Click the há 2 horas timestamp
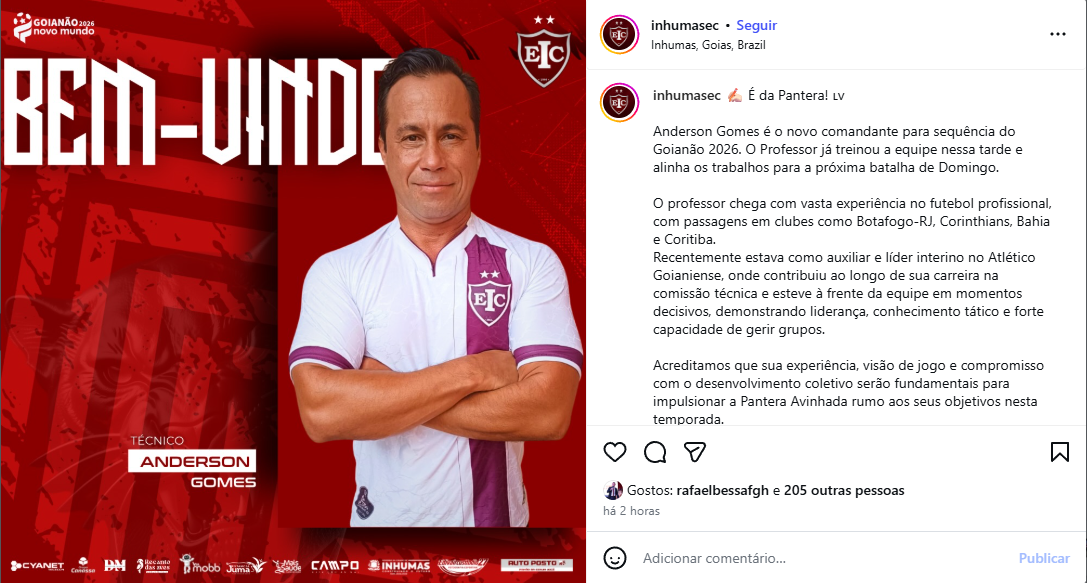The width and height of the screenshot is (1087, 583). (x=631, y=511)
